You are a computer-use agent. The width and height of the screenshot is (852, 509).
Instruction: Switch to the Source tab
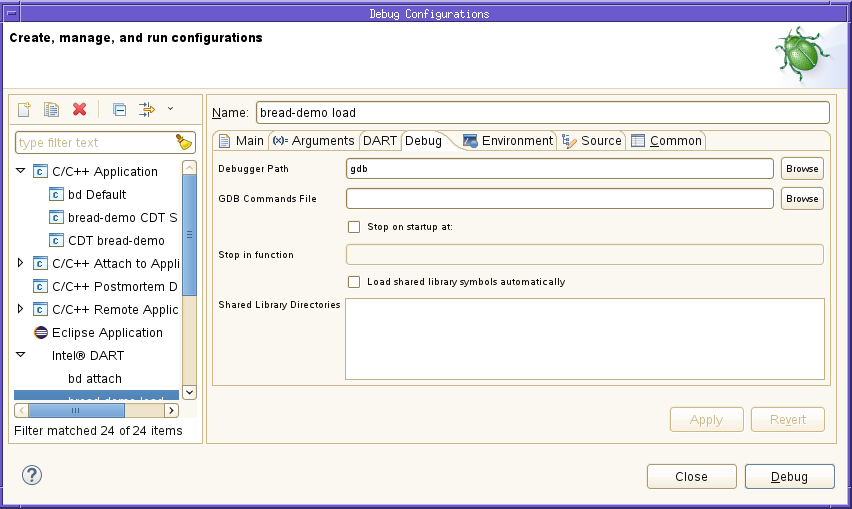592,141
